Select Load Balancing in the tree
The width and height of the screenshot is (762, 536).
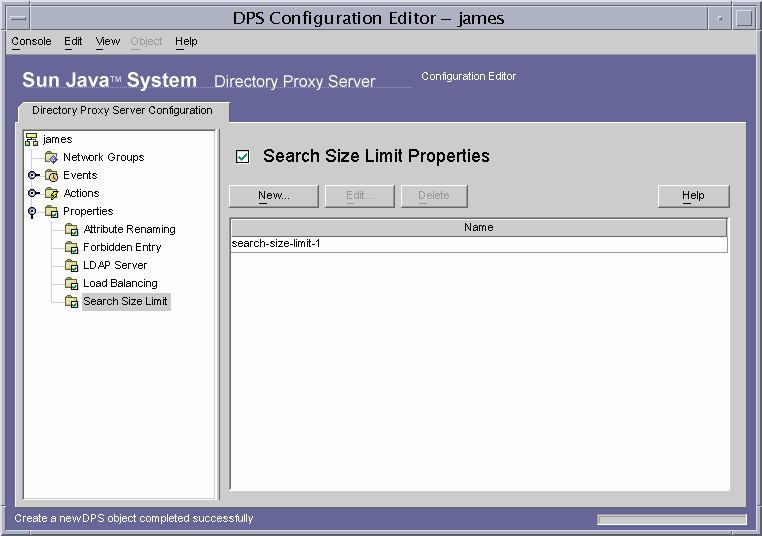[120, 283]
